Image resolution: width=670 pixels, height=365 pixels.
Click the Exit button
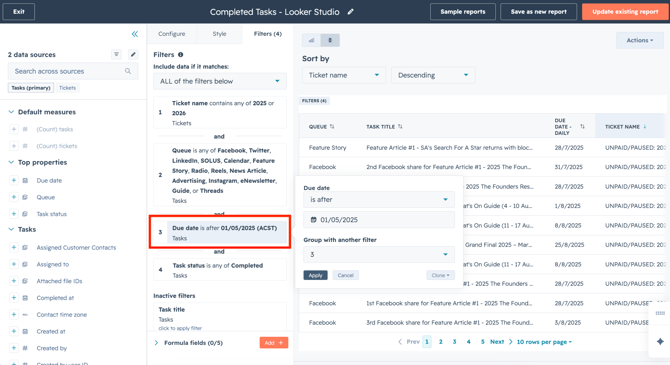tap(18, 12)
